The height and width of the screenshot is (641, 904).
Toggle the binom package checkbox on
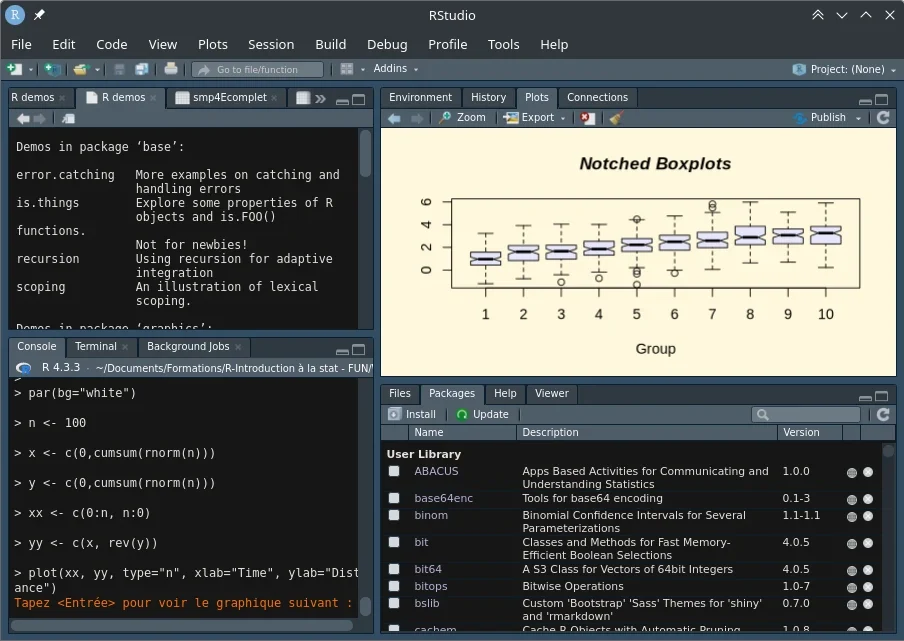[x=395, y=516]
